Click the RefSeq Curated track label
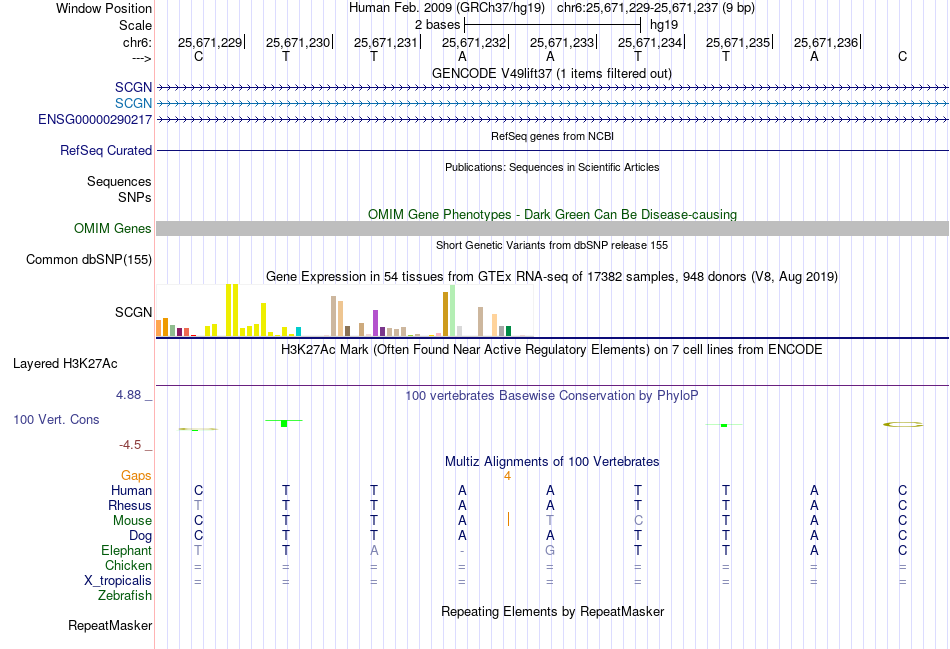Screen dimensions: 950x649 click(106, 150)
